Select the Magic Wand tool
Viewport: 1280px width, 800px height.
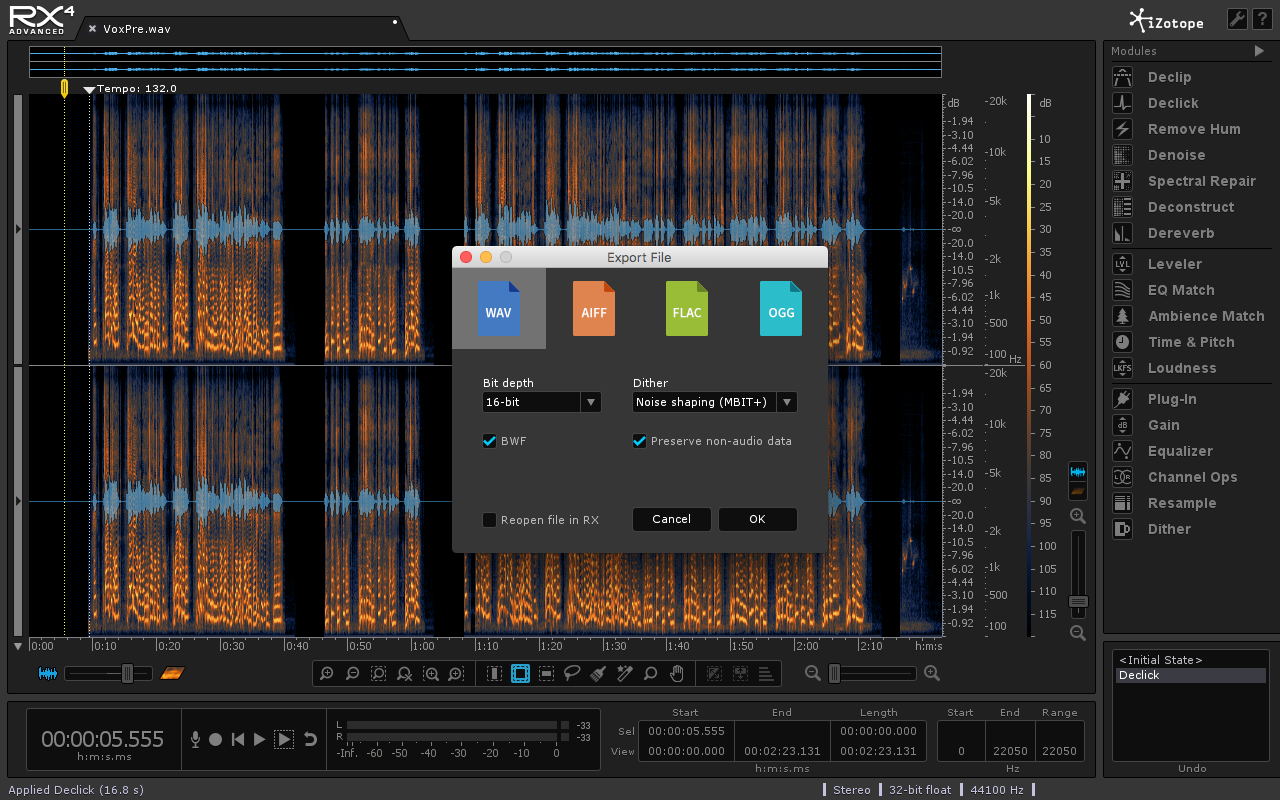pyautogui.click(x=624, y=674)
